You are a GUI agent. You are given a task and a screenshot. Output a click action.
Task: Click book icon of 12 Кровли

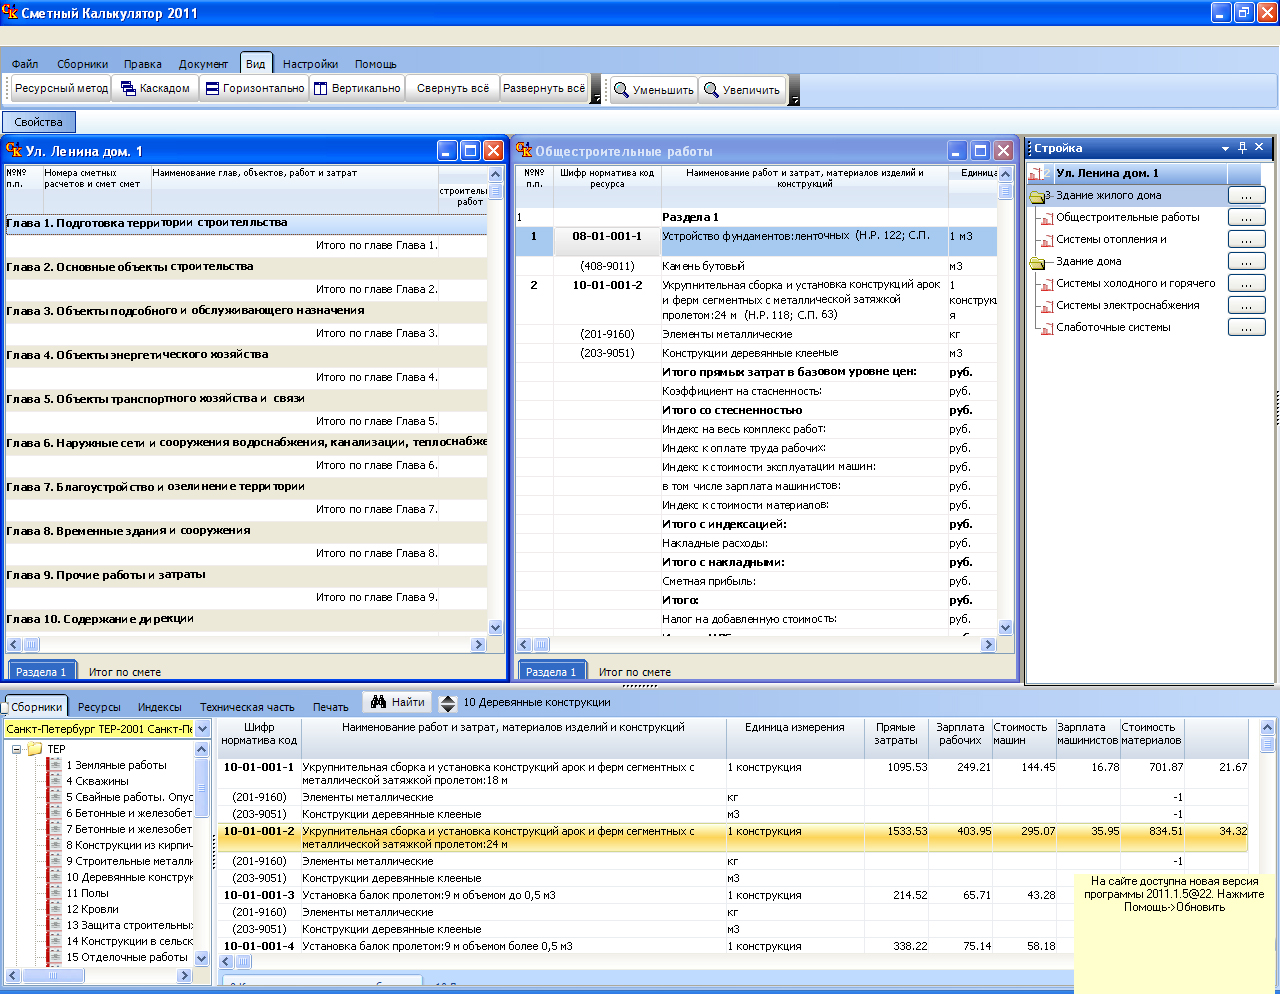coord(55,909)
